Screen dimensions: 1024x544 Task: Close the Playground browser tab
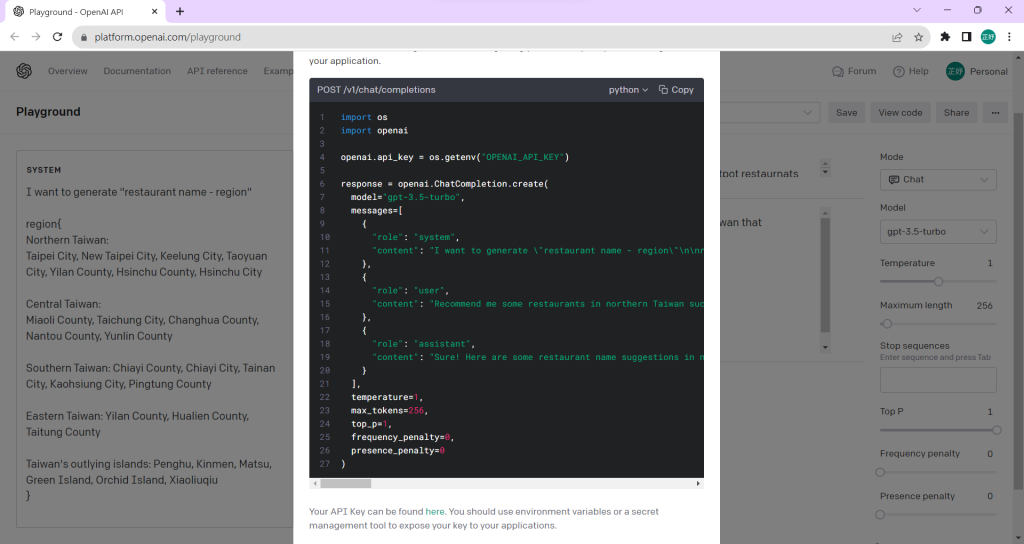coord(155,11)
